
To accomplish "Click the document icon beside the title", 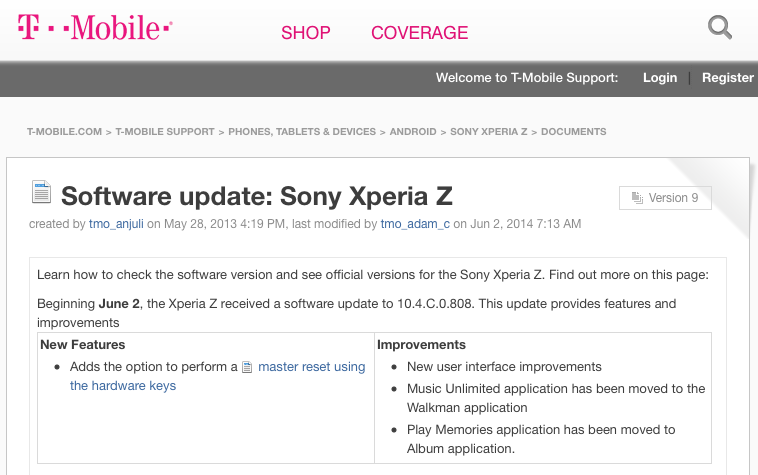I will (x=41, y=191).
